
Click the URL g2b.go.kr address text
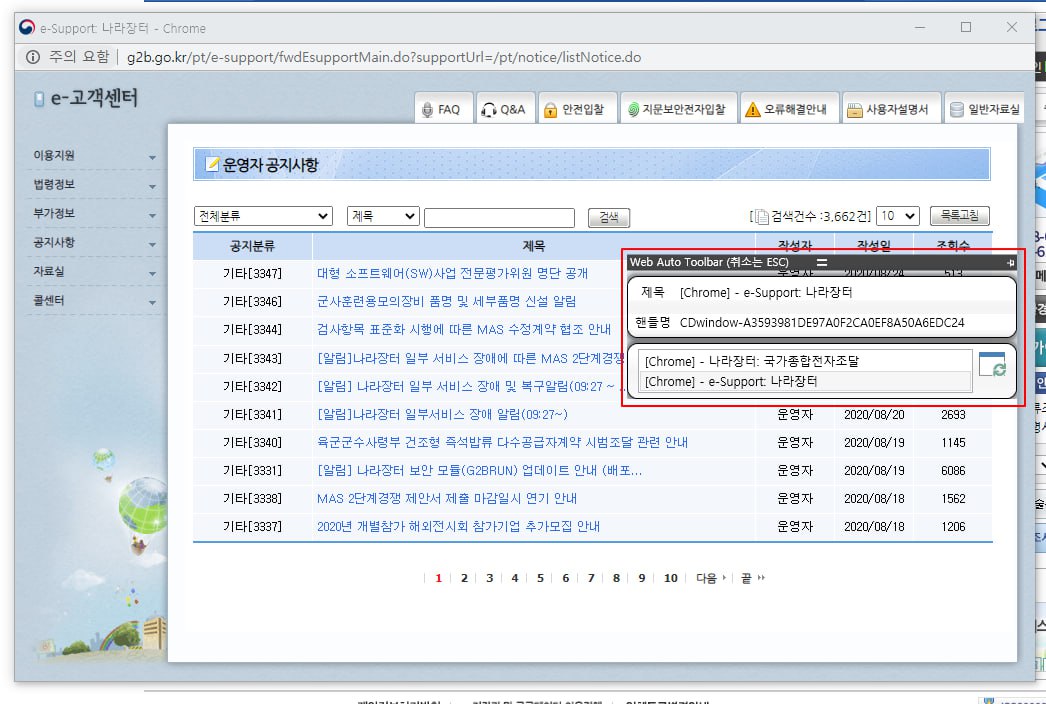[384, 57]
